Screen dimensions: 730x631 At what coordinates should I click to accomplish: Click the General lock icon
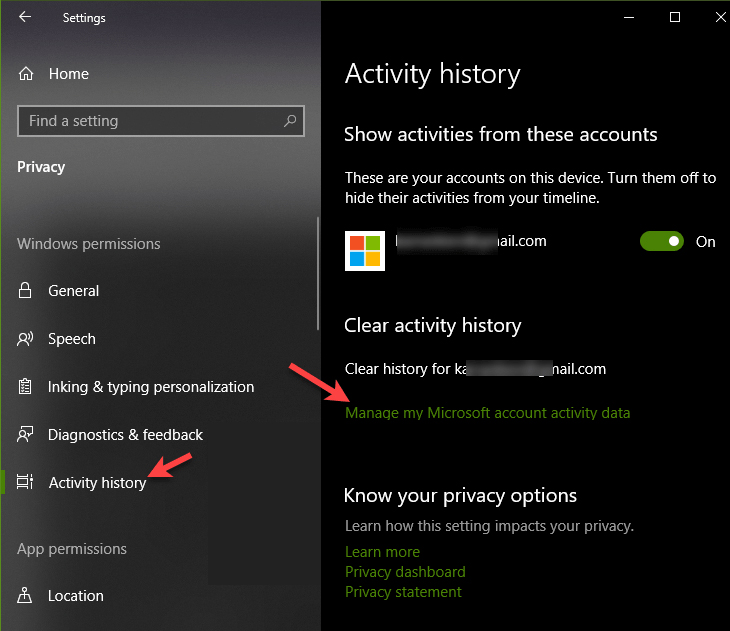point(26,291)
